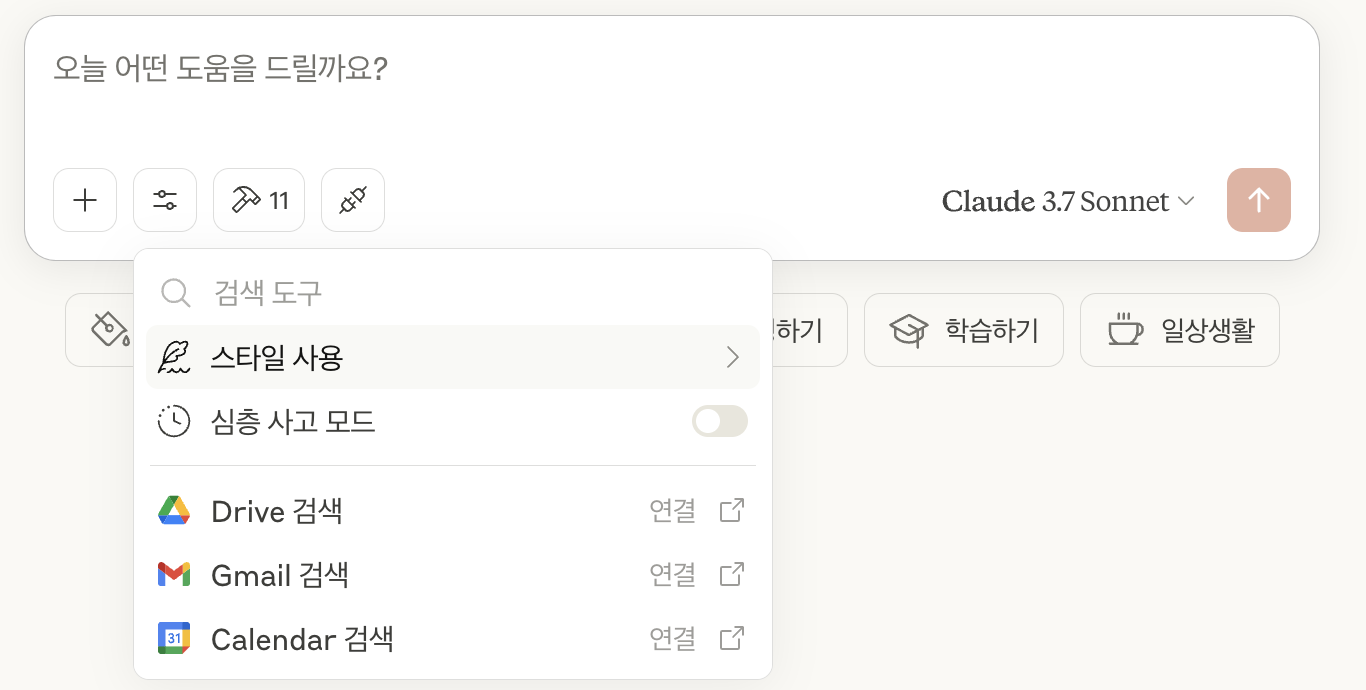Select the 스타일 사용 menu item

[x=277, y=357]
